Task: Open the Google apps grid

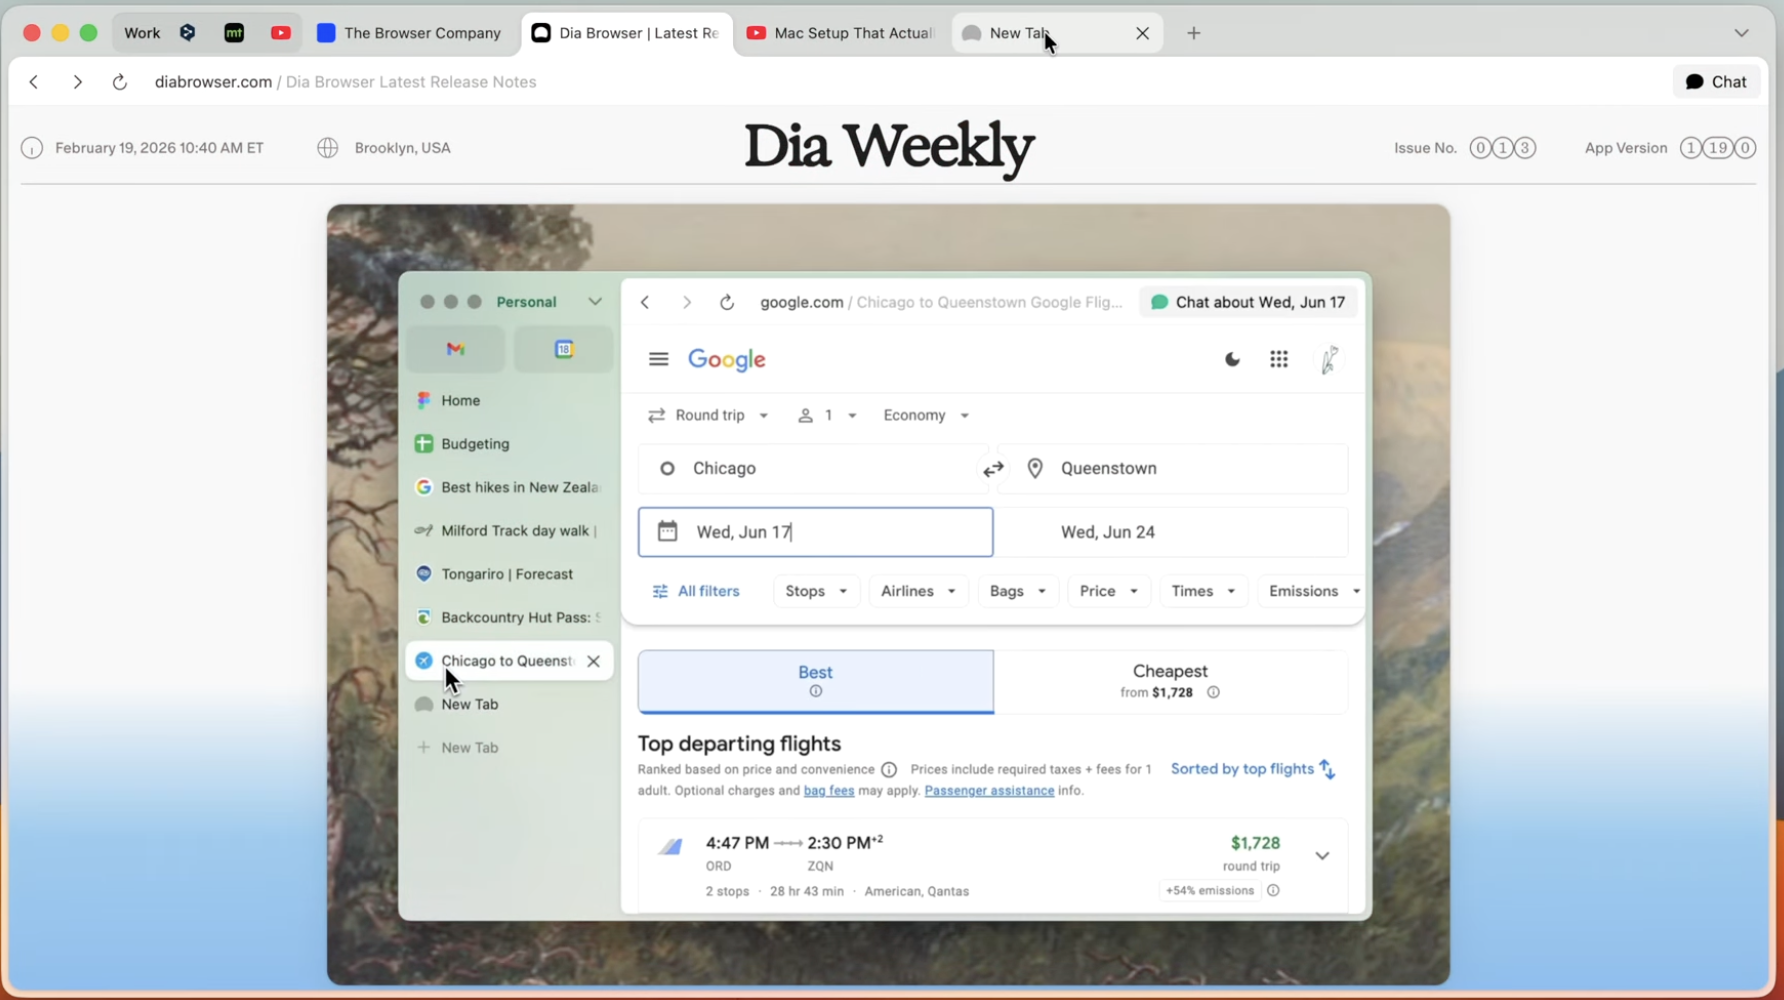Action: tap(1279, 359)
